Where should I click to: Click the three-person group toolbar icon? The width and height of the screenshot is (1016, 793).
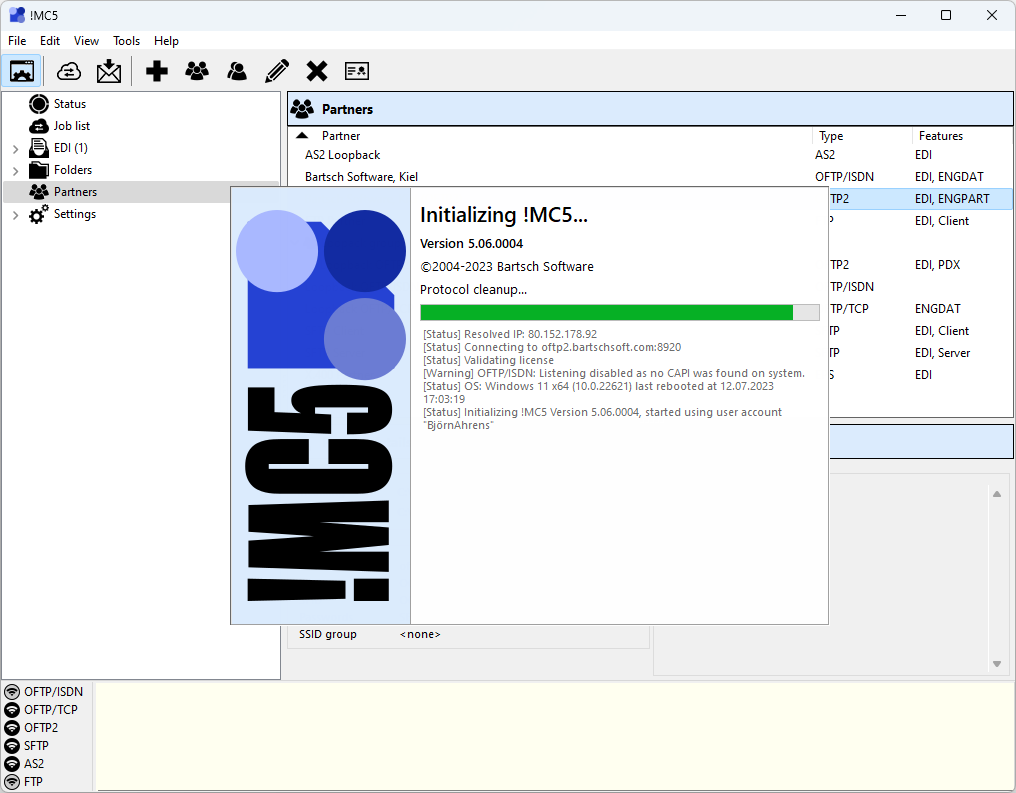pyautogui.click(x=197, y=71)
